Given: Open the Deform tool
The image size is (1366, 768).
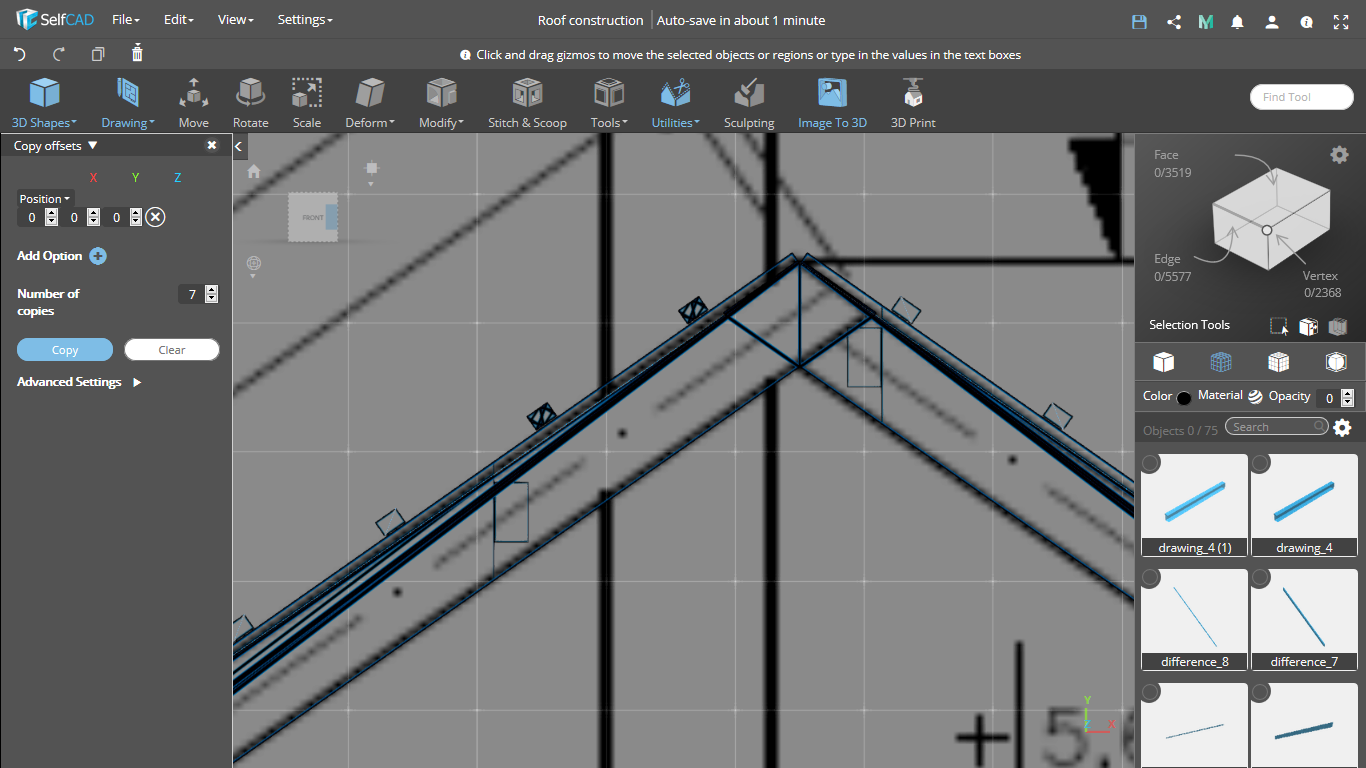Looking at the screenshot, I should (370, 104).
